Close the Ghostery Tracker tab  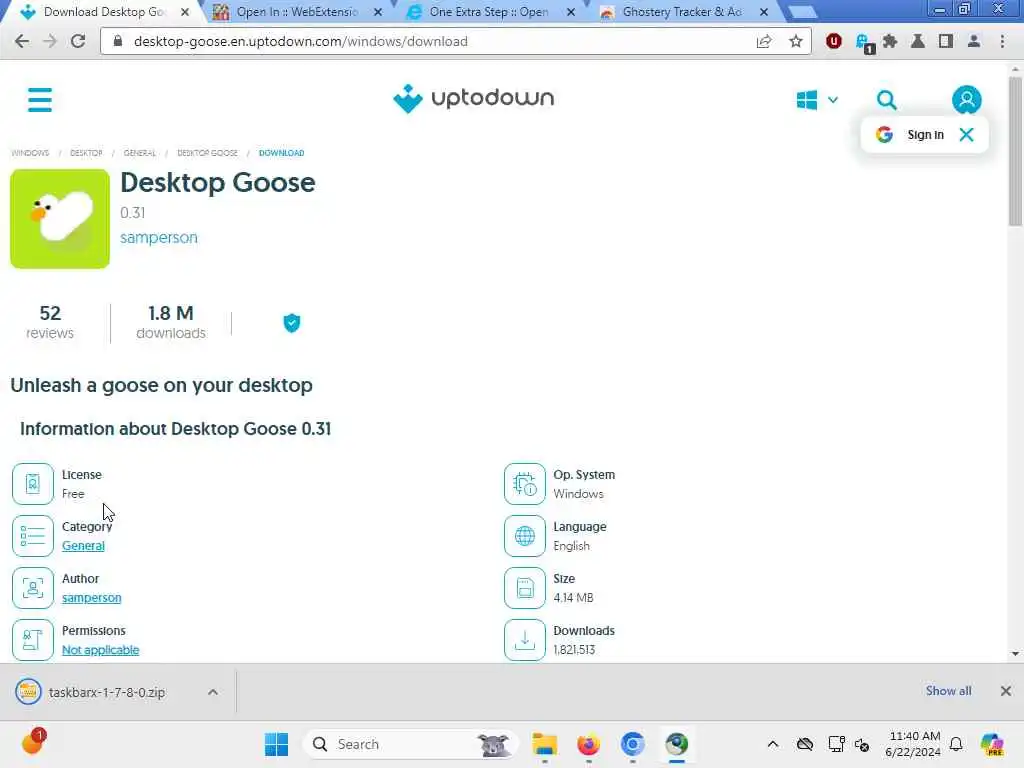point(763,12)
